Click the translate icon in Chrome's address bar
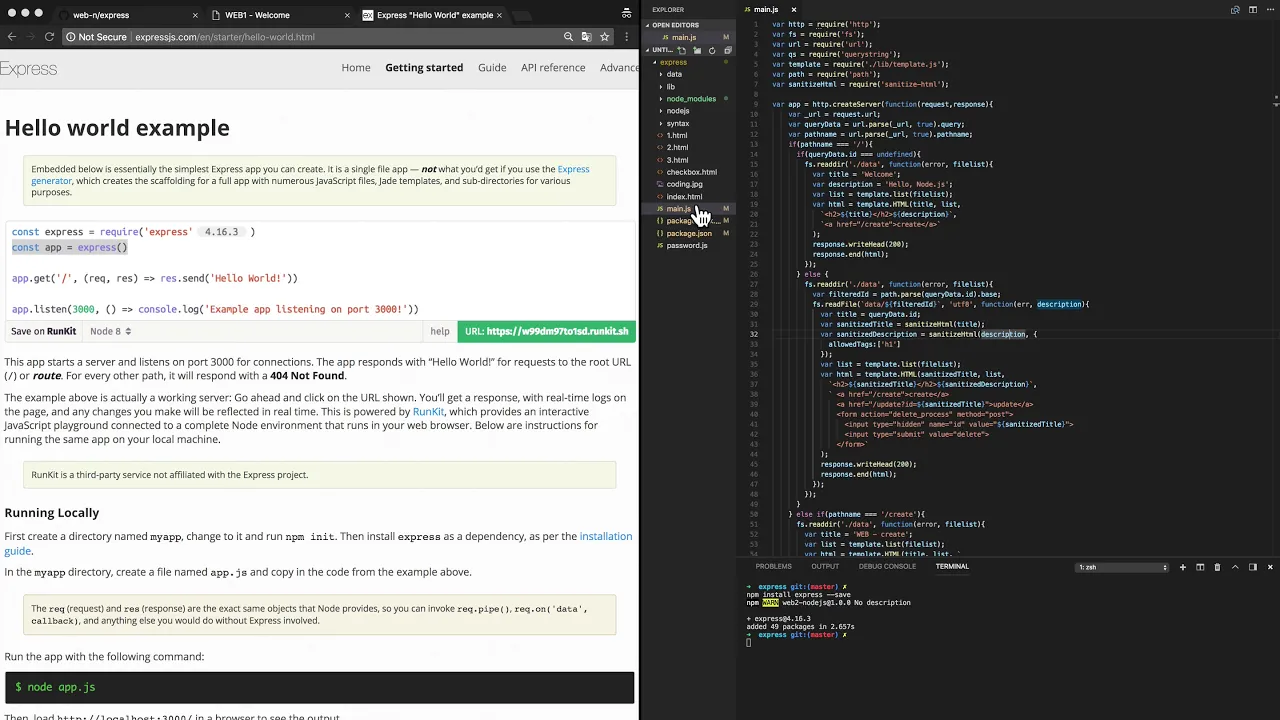Image resolution: width=1280 pixels, height=720 pixels. [x=586, y=37]
